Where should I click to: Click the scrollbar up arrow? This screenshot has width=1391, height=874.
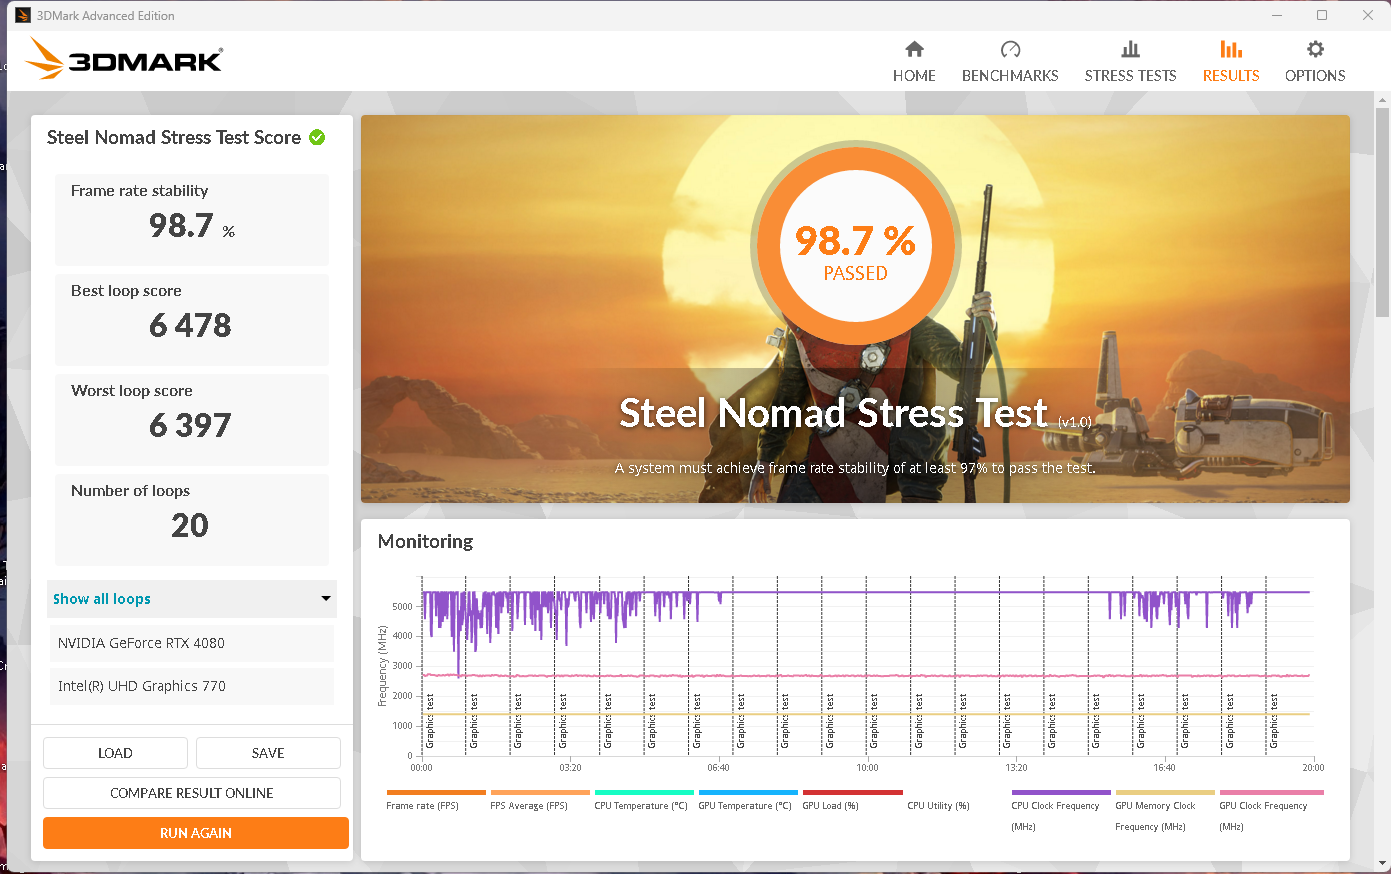click(x=1383, y=99)
